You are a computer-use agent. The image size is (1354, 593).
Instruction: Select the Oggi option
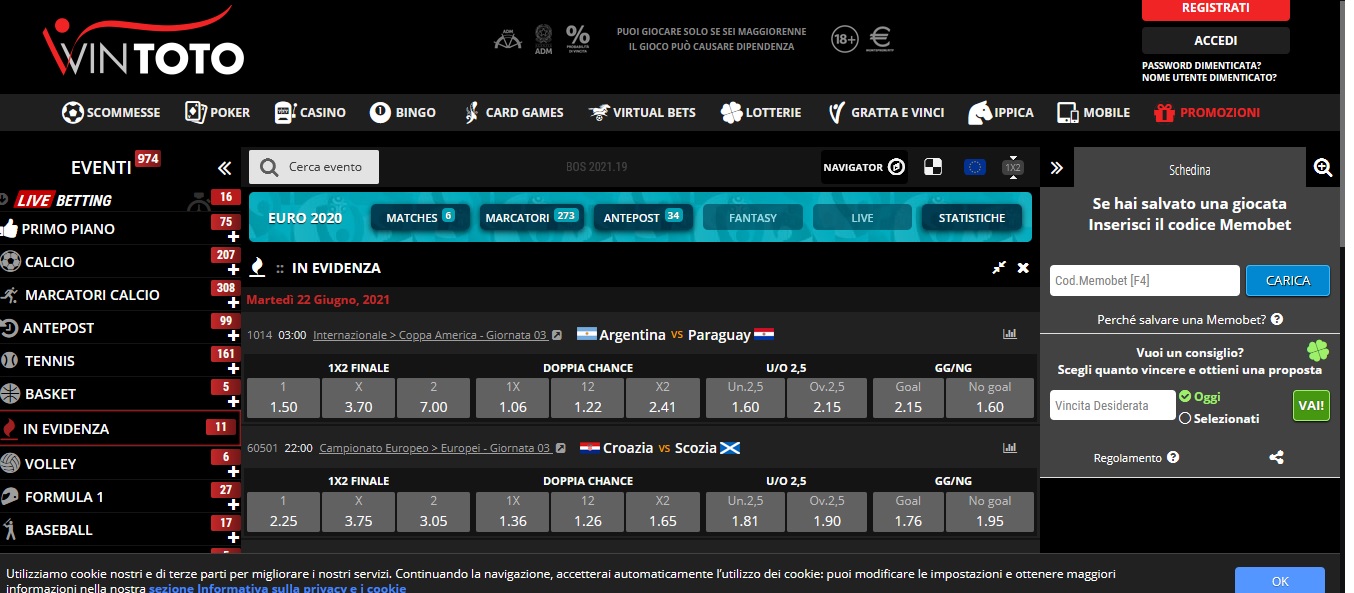1200,396
